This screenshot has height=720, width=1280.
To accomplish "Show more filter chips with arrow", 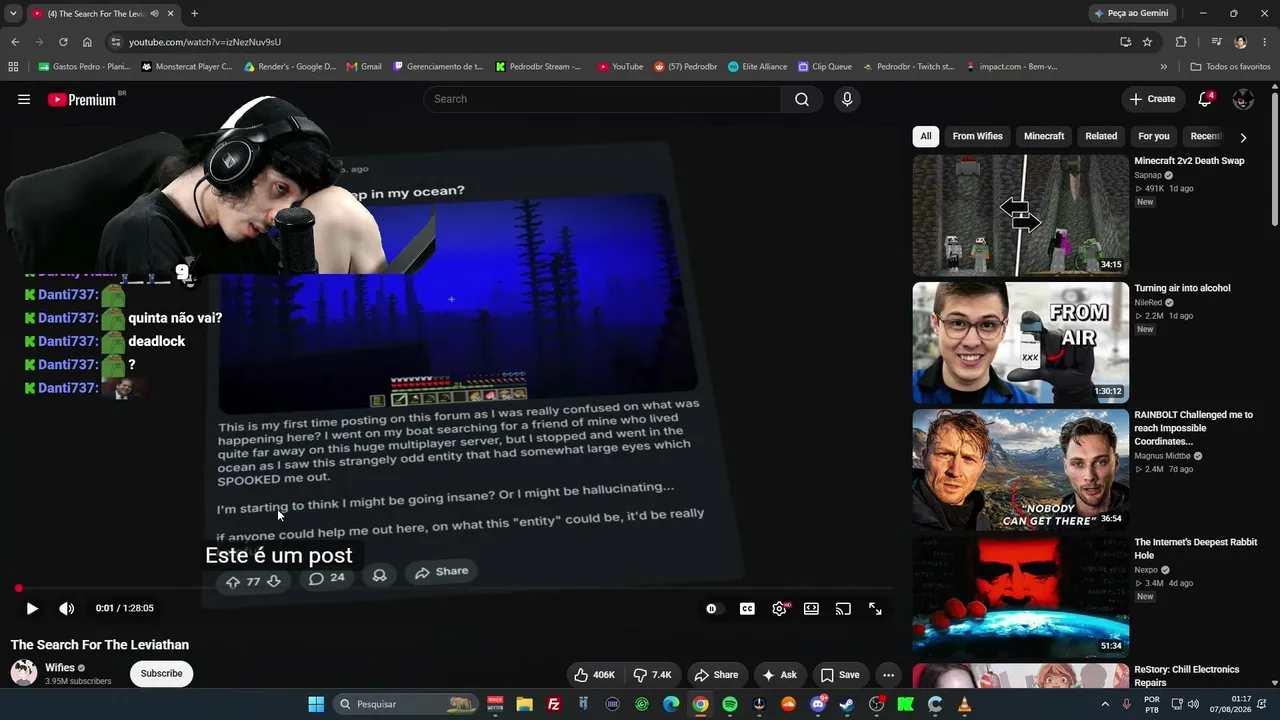I will (1243, 137).
